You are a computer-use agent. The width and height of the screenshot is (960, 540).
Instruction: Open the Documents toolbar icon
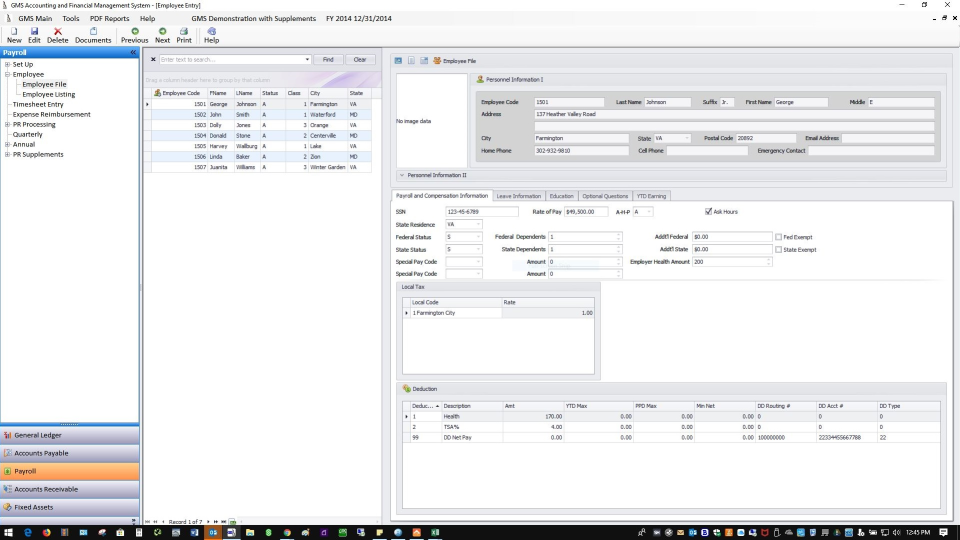93,32
